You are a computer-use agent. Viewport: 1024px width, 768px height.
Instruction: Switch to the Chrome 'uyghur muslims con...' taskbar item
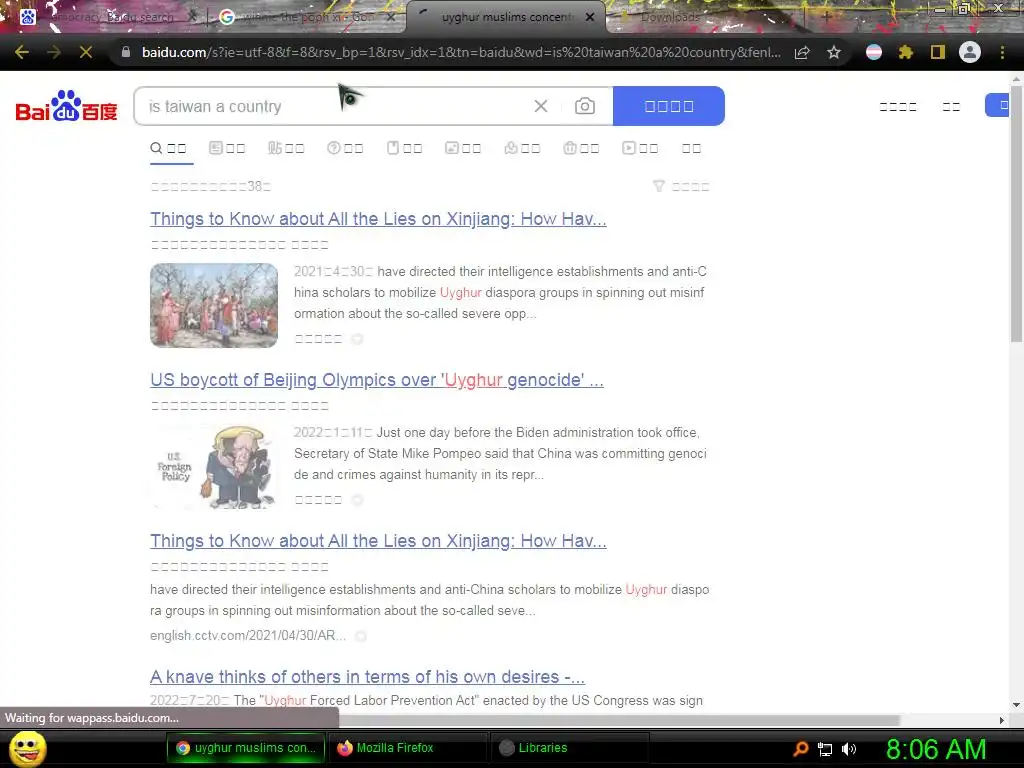coord(246,748)
